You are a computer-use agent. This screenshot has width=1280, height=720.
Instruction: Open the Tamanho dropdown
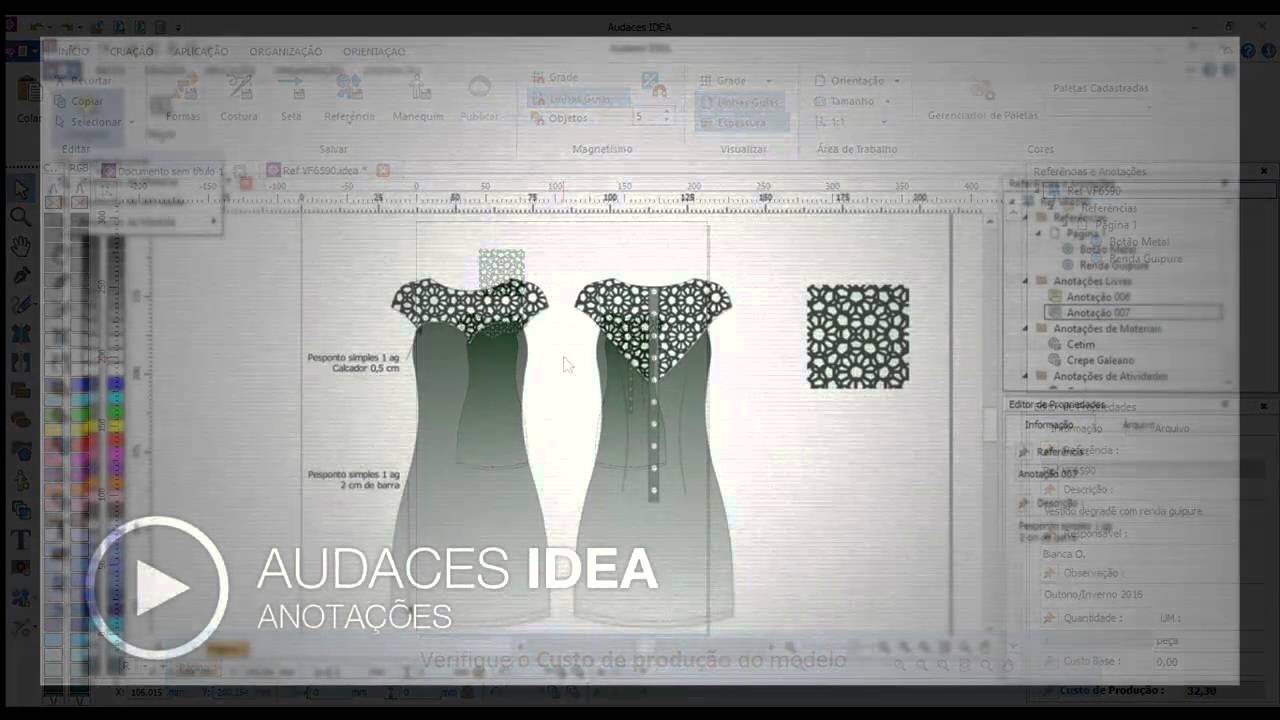click(851, 101)
